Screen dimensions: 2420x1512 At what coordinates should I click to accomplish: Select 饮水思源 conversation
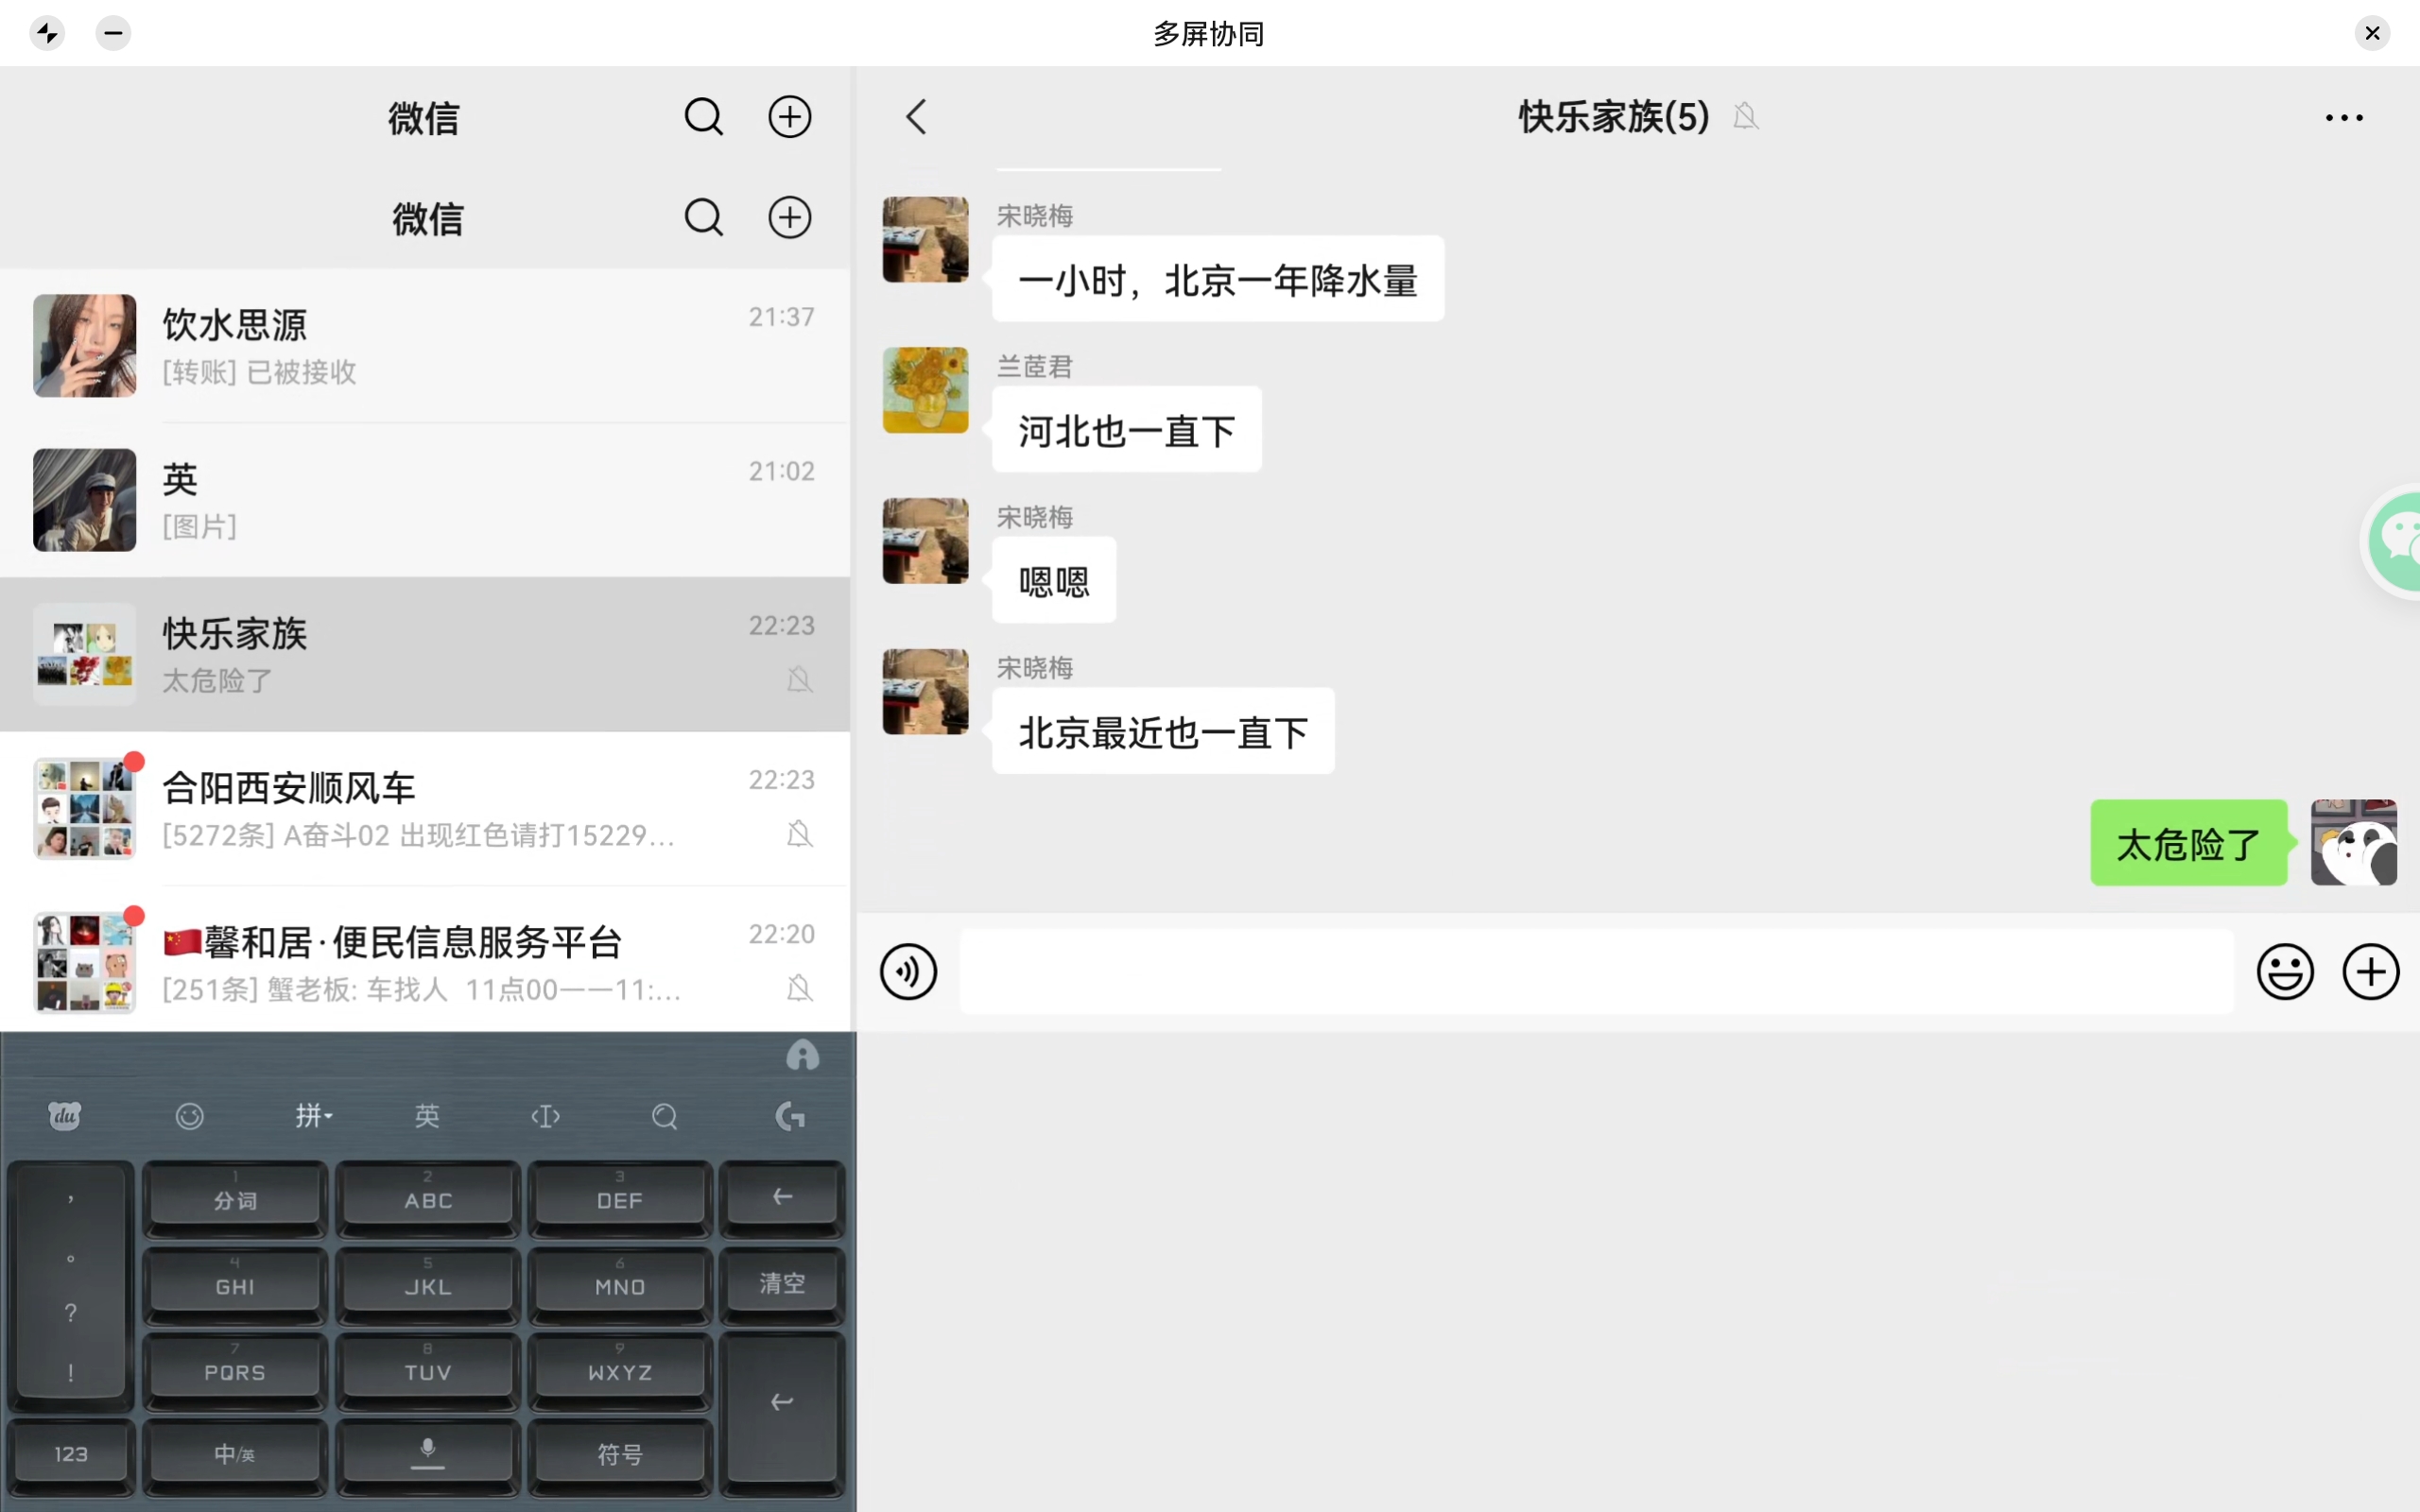pos(425,345)
